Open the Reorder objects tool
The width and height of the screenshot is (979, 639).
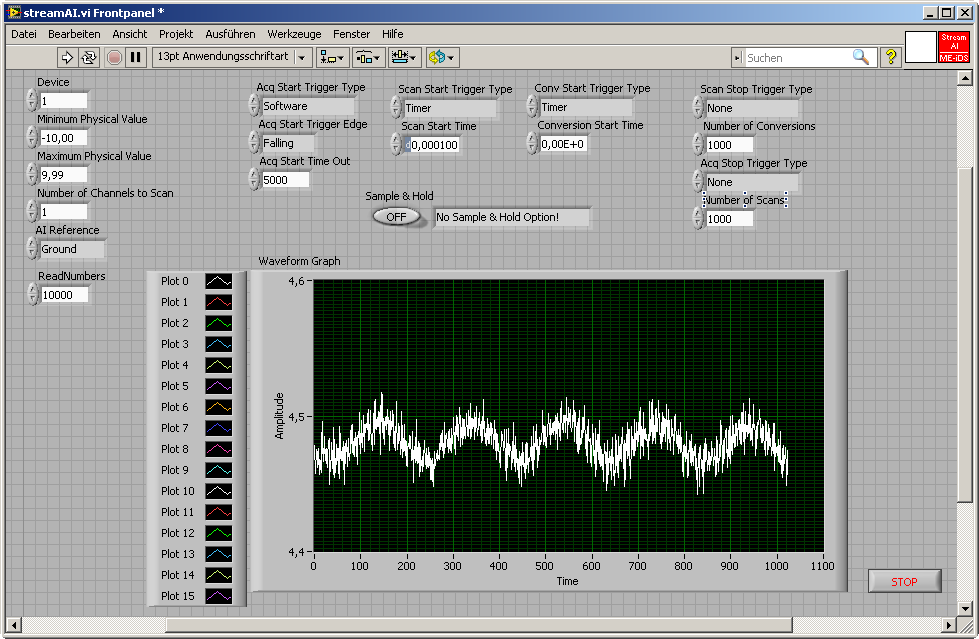coord(441,57)
